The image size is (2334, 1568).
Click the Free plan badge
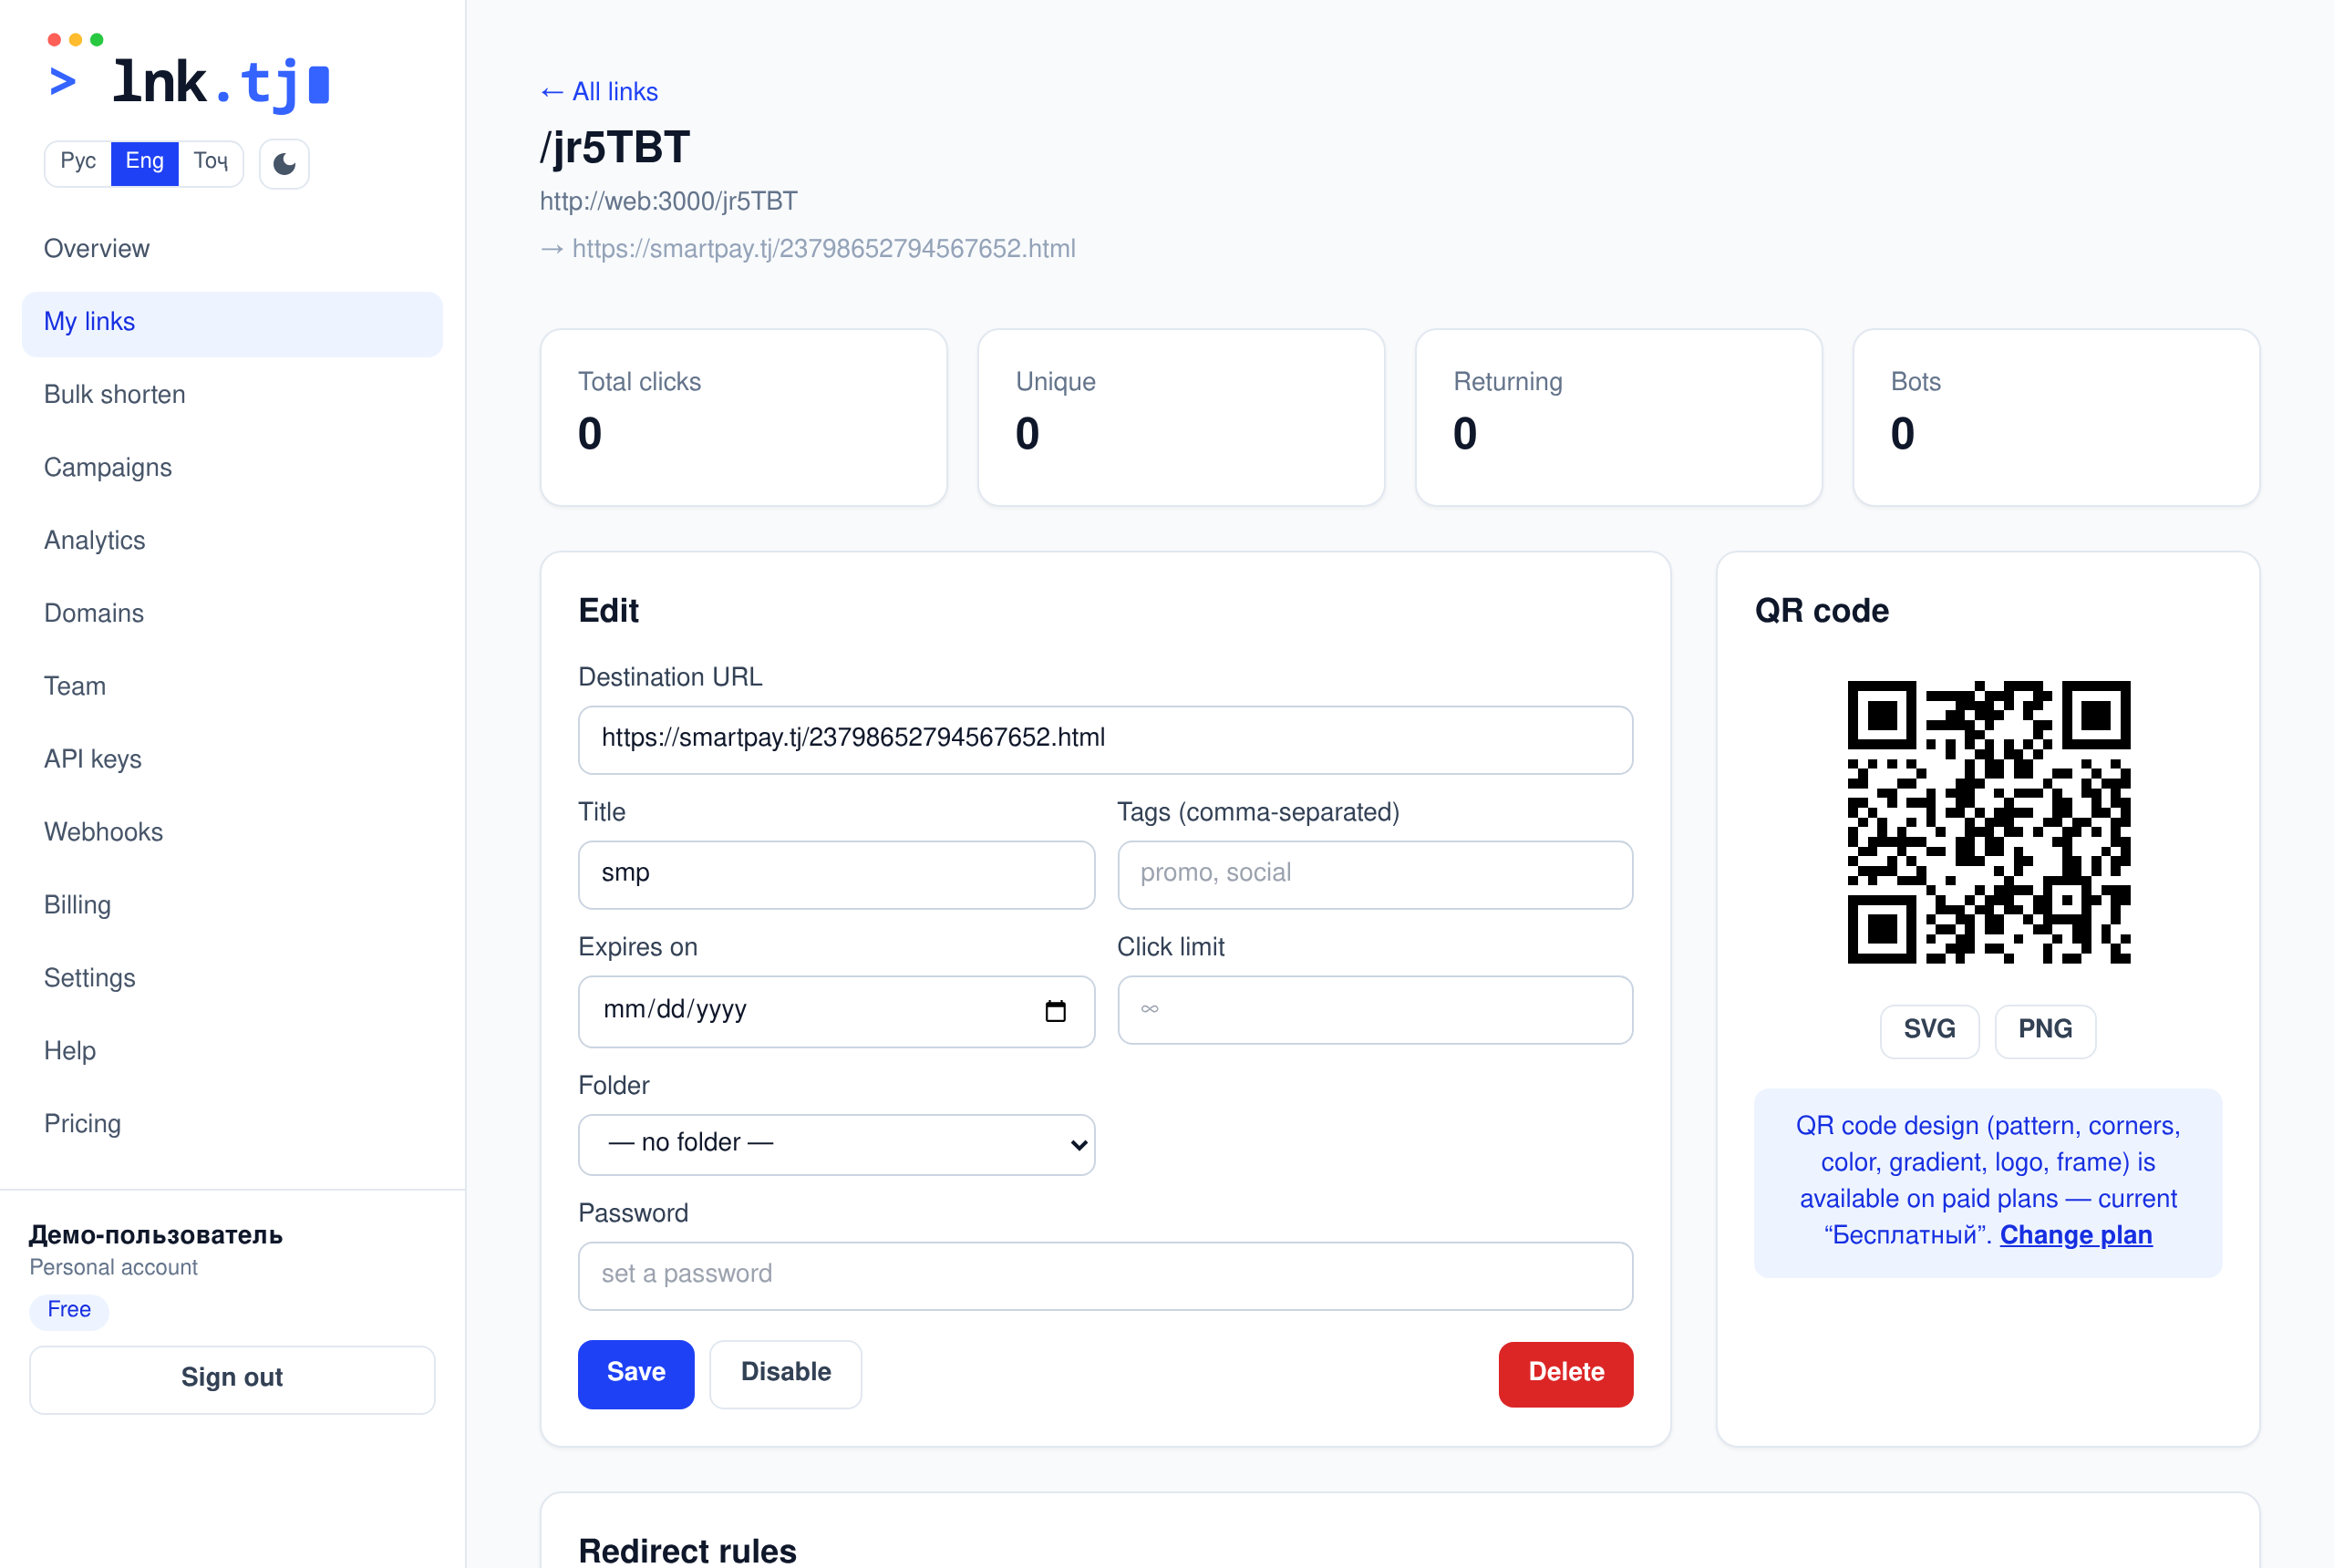click(x=69, y=1310)
